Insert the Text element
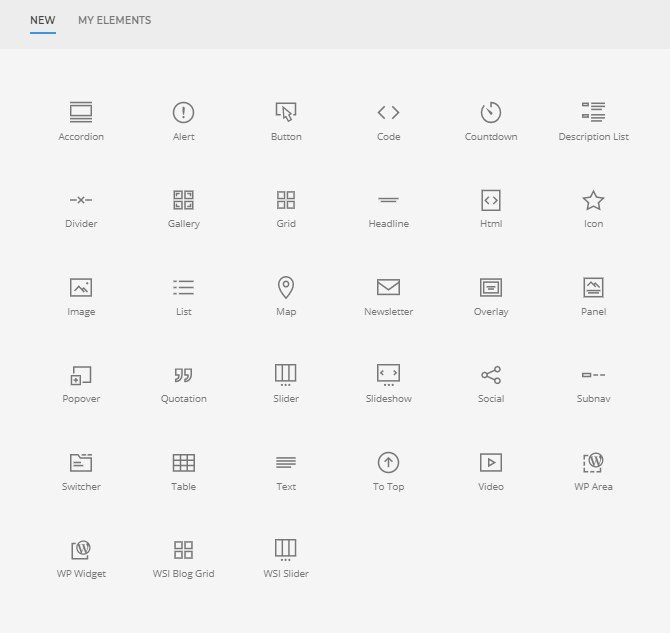670x633 pixels. [286, 472]
